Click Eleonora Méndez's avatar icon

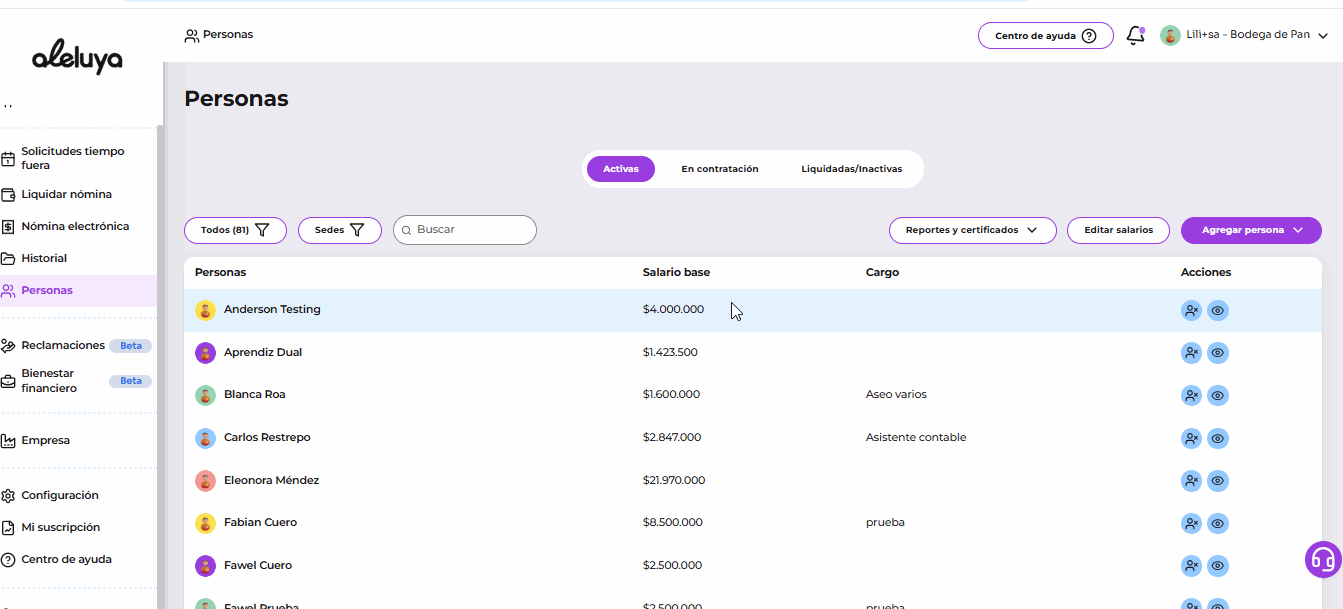(x=205, y=481)
